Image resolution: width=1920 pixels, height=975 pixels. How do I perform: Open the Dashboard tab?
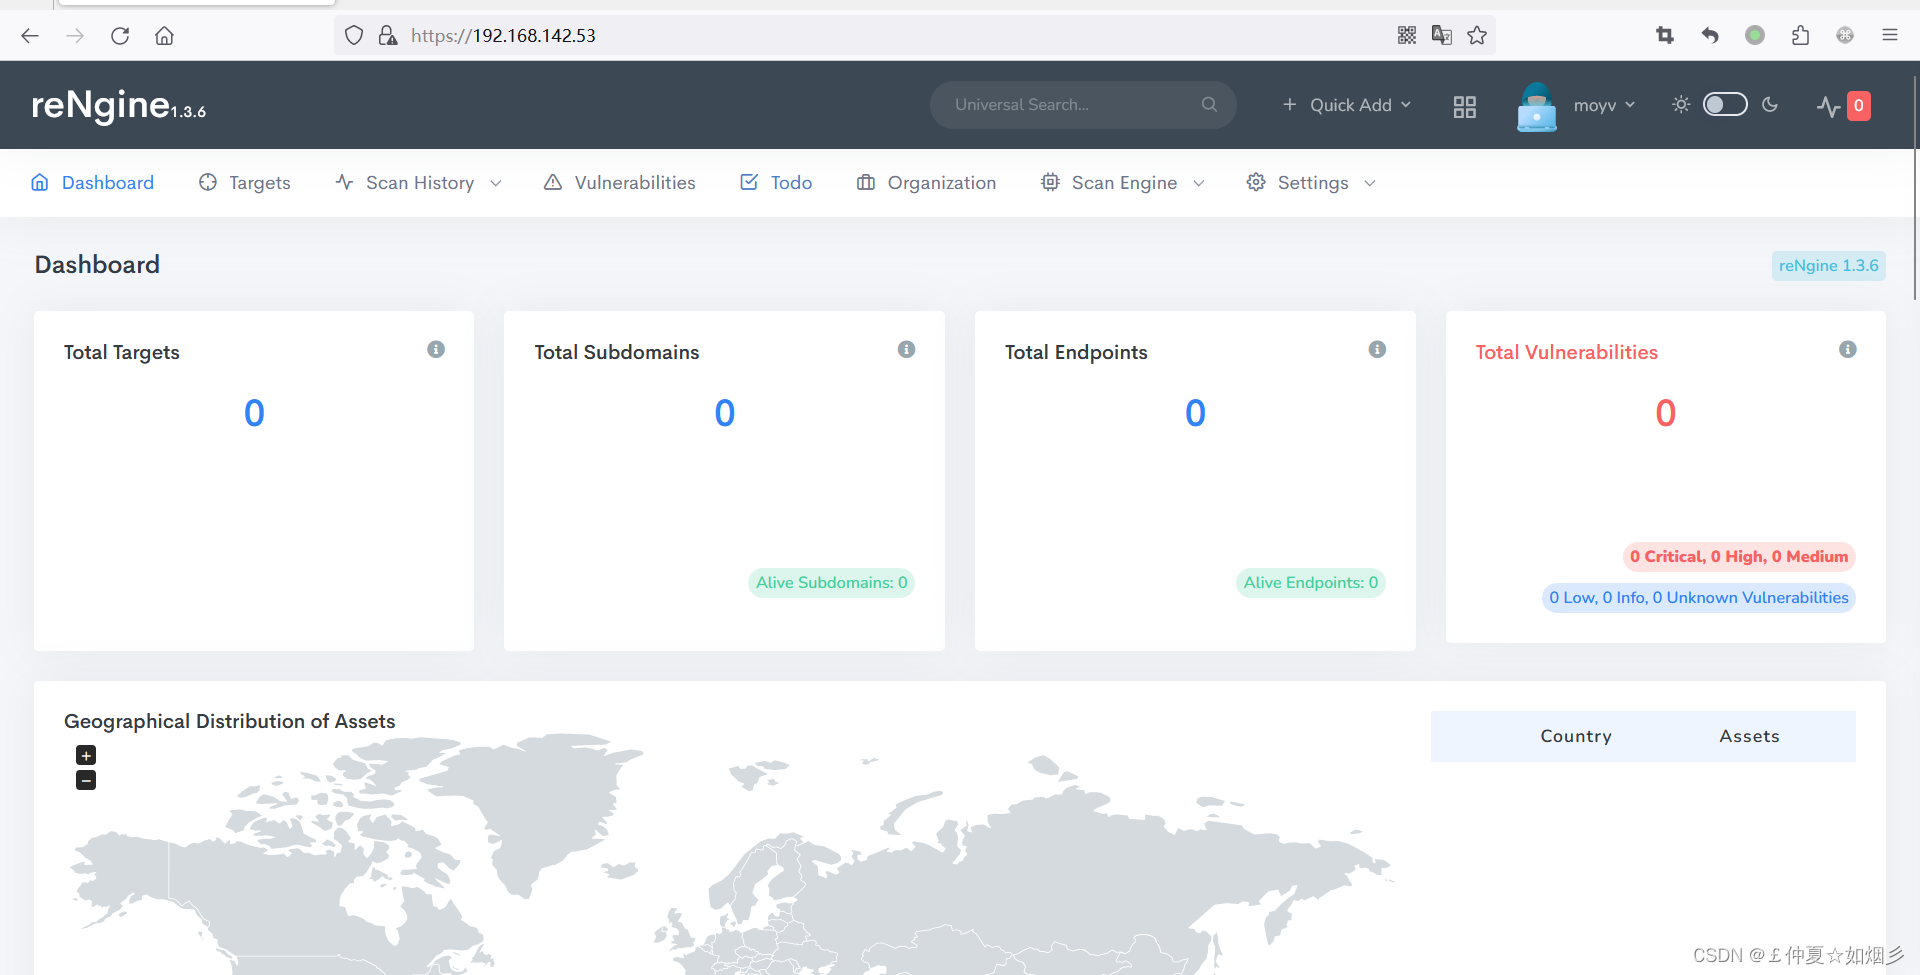[93, 183]
